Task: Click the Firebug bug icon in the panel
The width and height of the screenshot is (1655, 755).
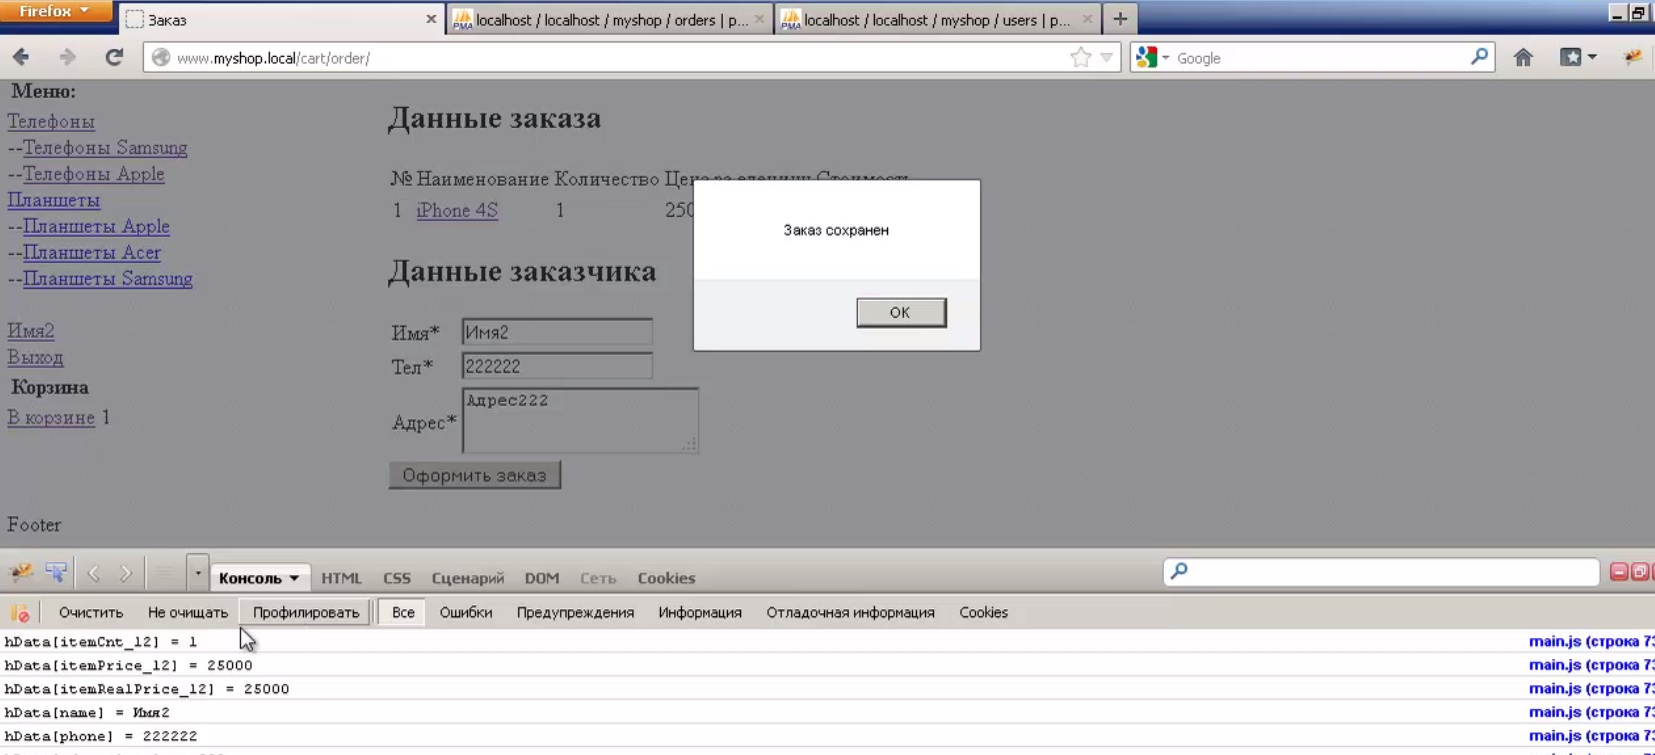Action: pos(21,573)
